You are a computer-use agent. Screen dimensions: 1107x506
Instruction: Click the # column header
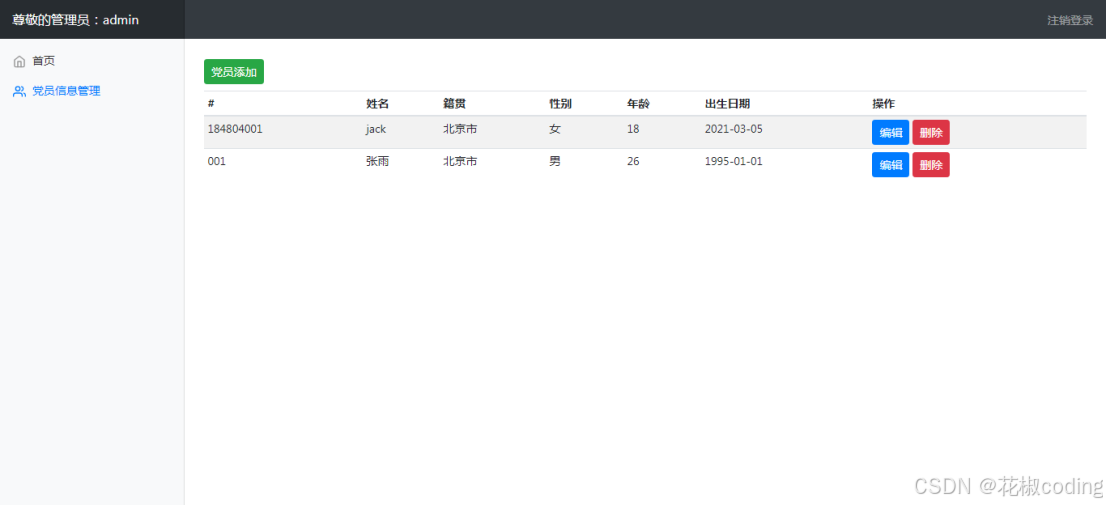[211, 104]
